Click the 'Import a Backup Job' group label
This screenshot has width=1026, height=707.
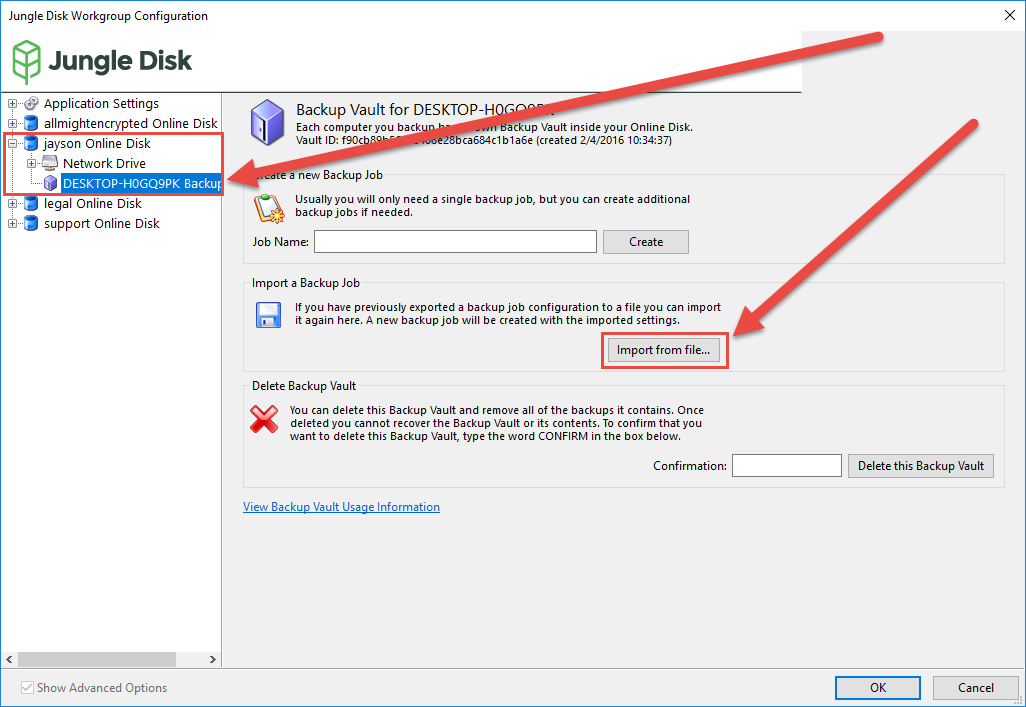point(306,283)
